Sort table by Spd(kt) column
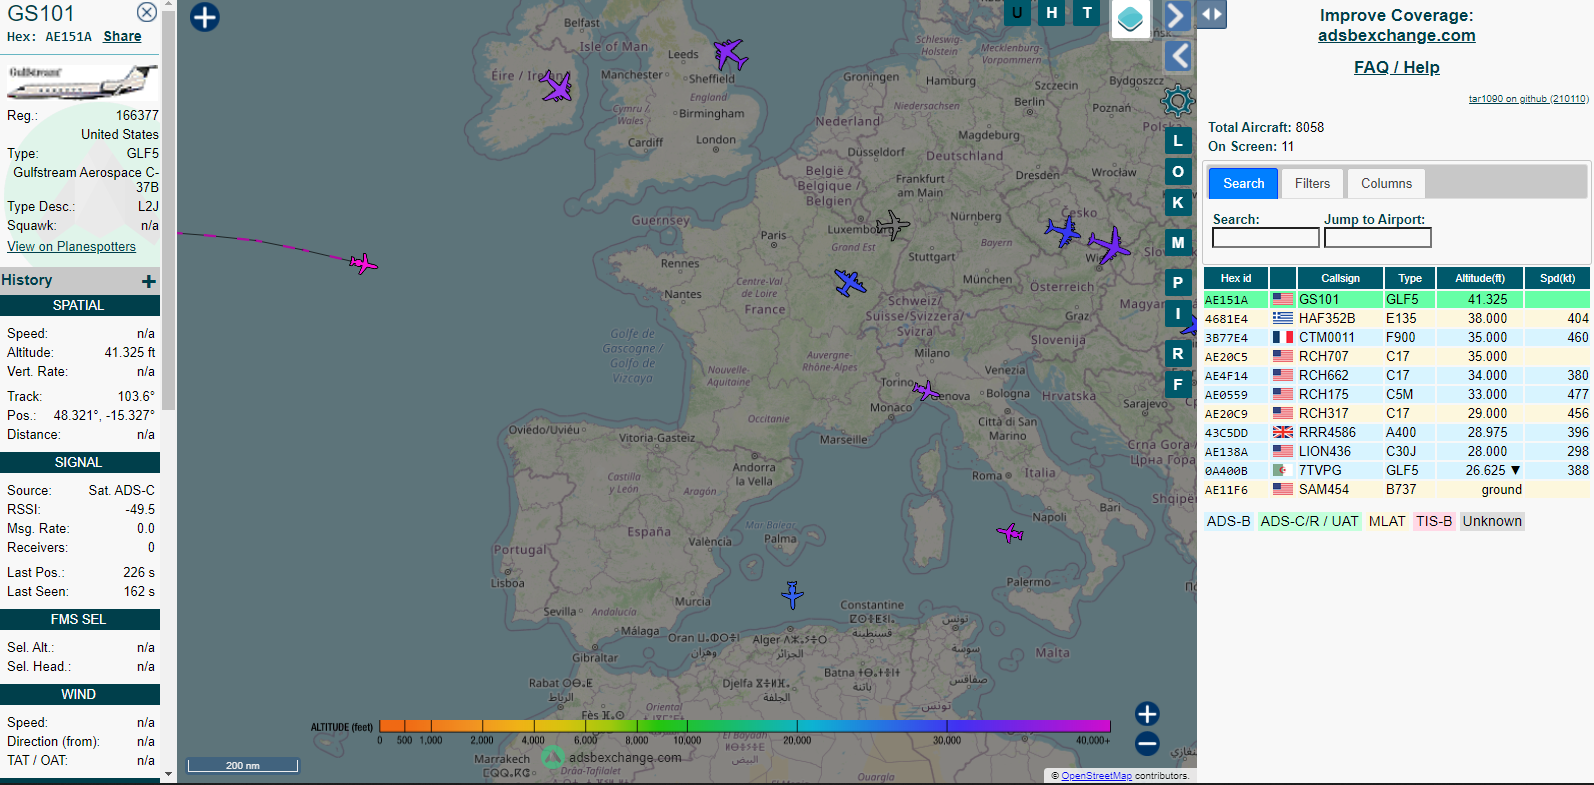This screenshot has height=785, width=1594. click(x=1557, y=278)
